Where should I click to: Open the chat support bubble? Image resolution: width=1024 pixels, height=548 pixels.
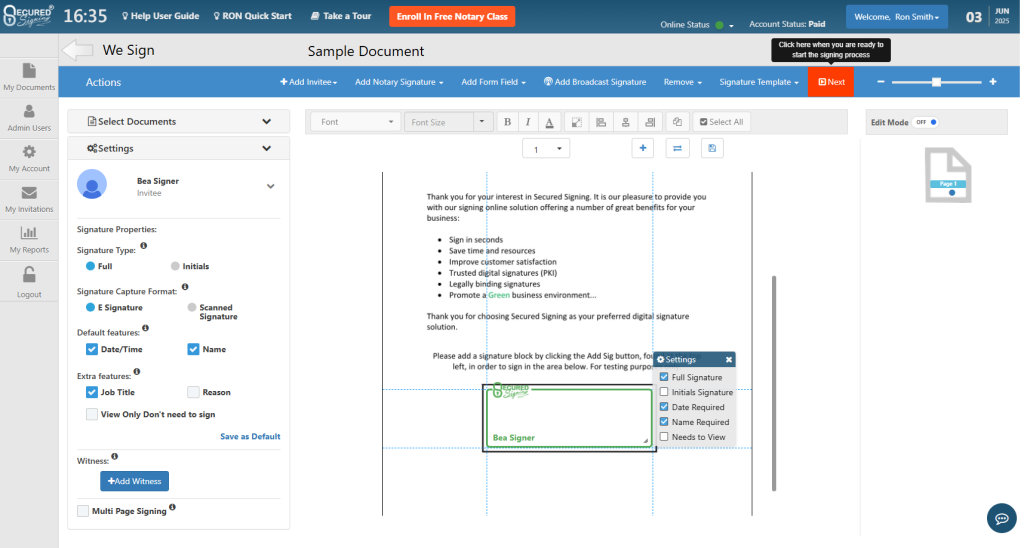click(1001, 517)
